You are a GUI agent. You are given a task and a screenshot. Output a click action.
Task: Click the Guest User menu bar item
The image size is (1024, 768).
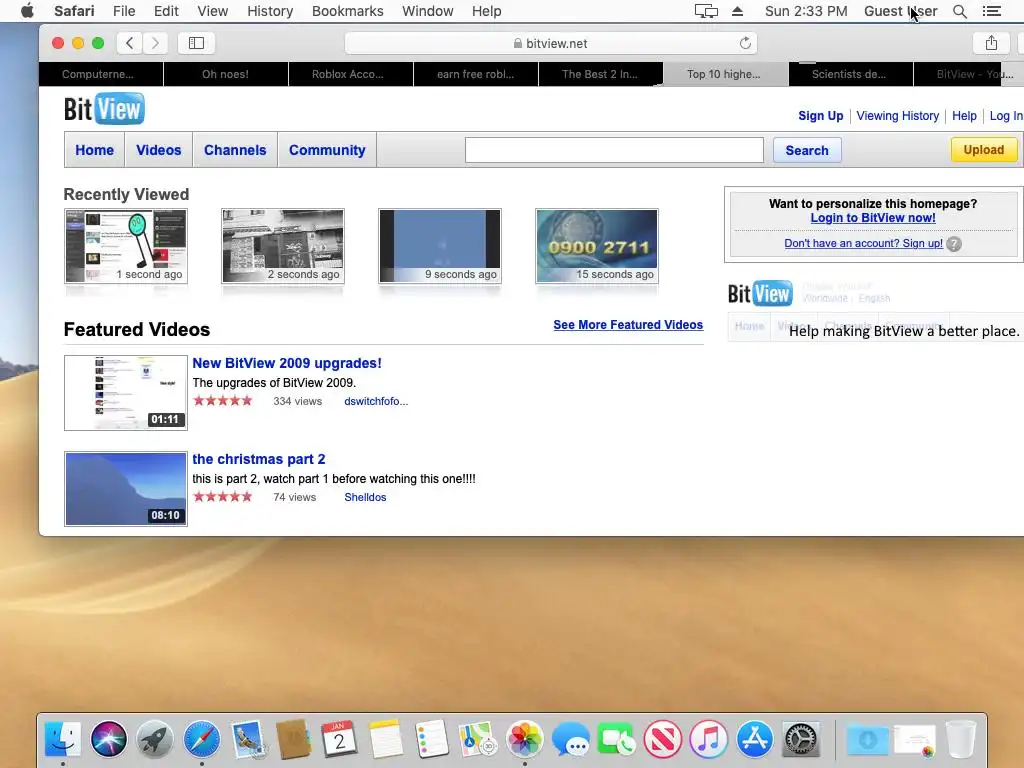tap(900, 11)
